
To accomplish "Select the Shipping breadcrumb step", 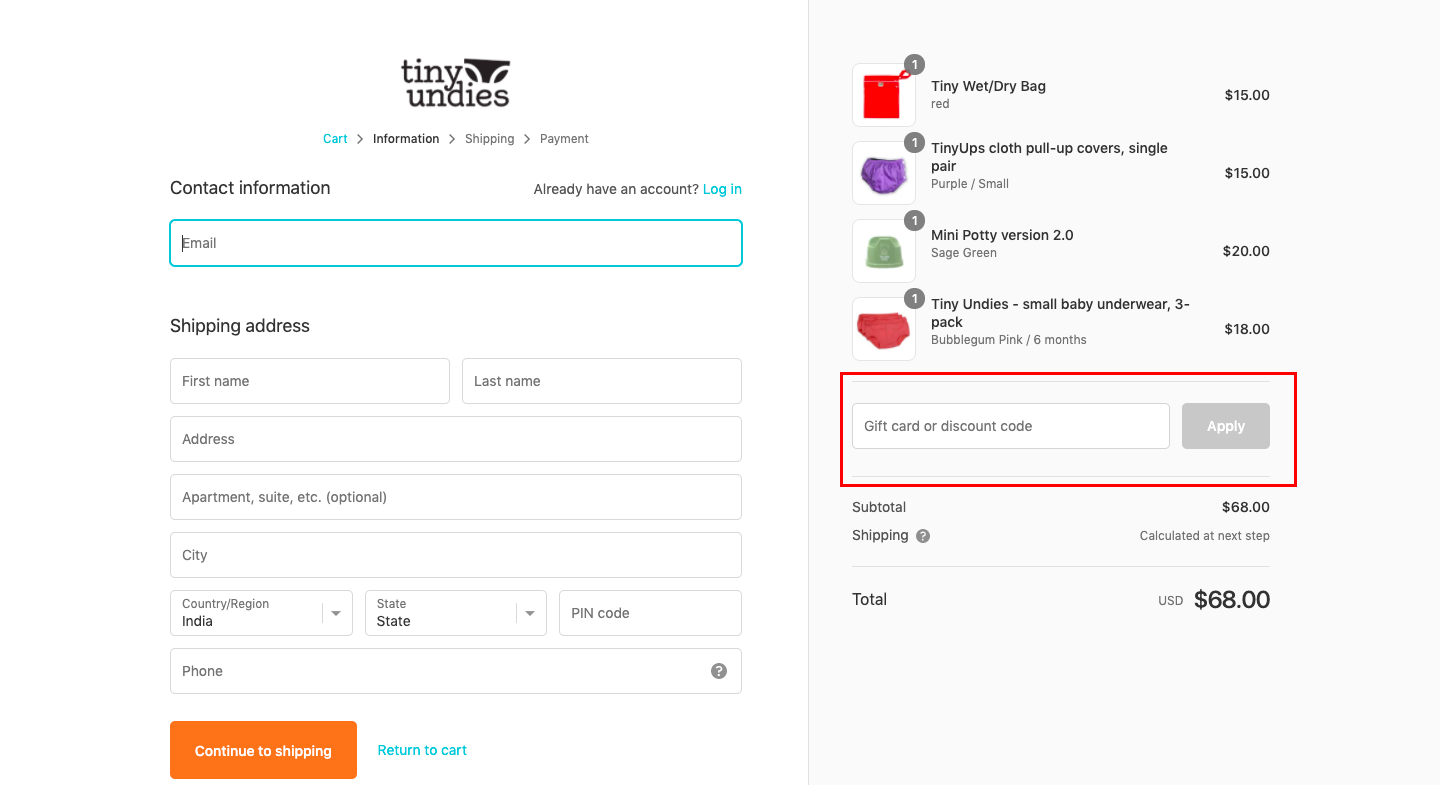I will [x=489, y=139].
